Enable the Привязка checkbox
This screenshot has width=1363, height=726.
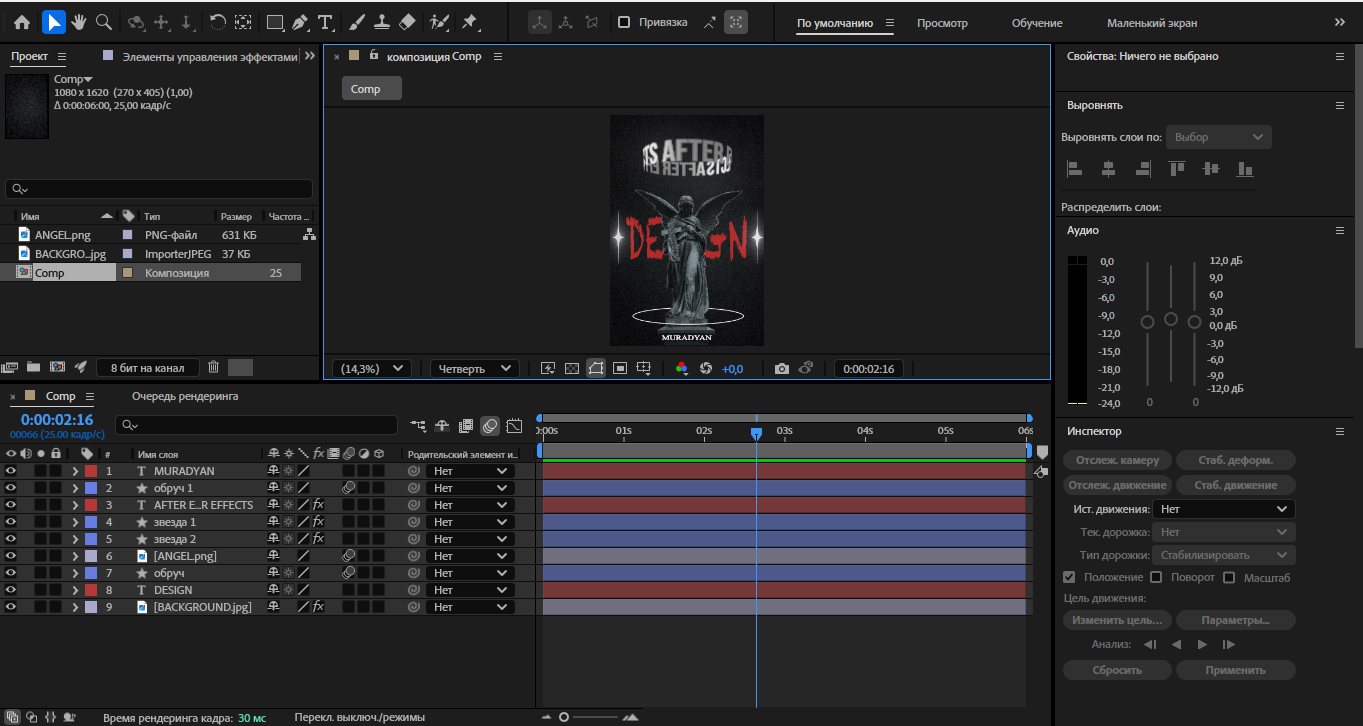click(624, 22)
